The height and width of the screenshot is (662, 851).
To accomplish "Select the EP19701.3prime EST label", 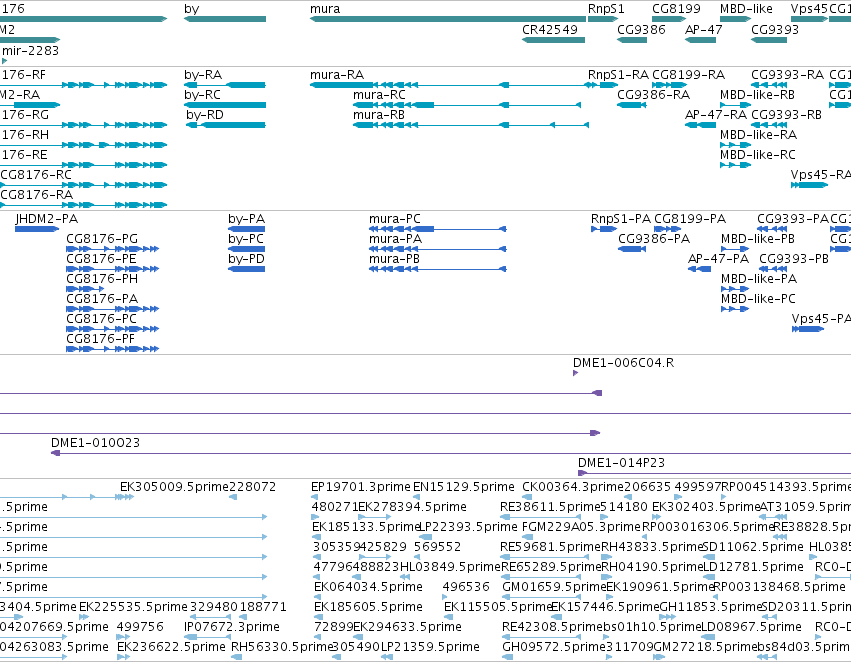I will (361, 487).
